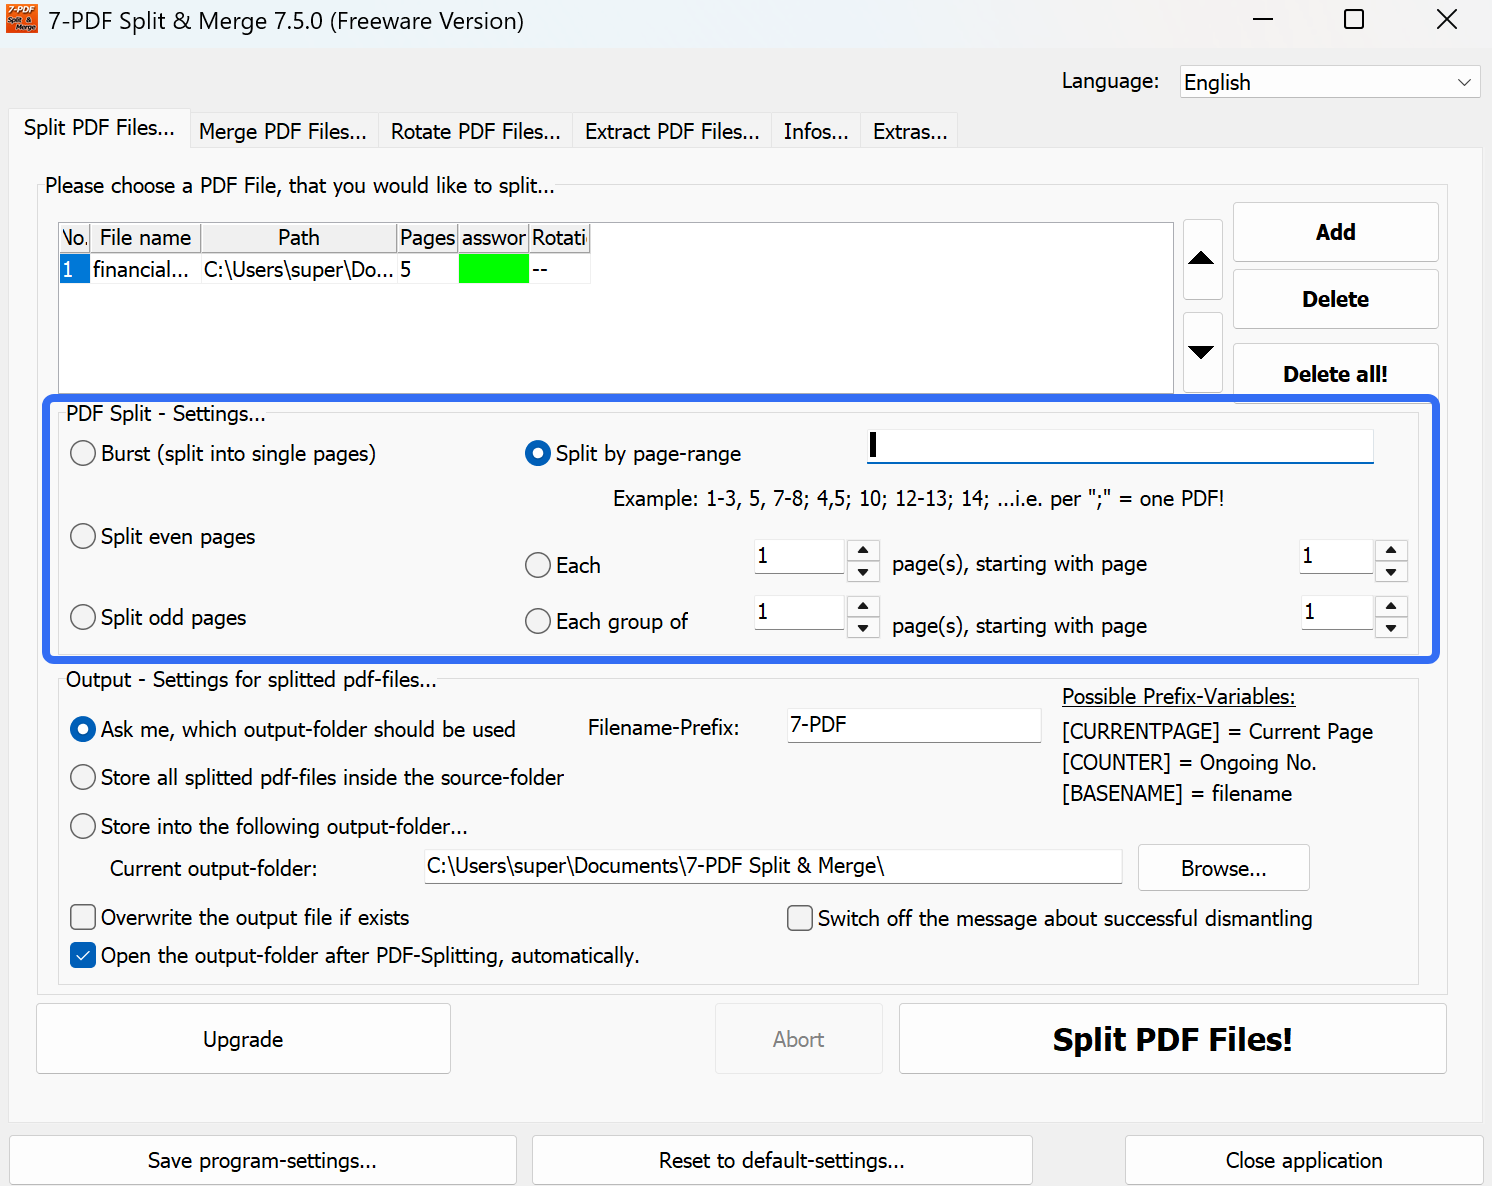The width and height of the screenshot is (1492, 1186).
Task: Click the 'Pages' column header
Action: 427,238
